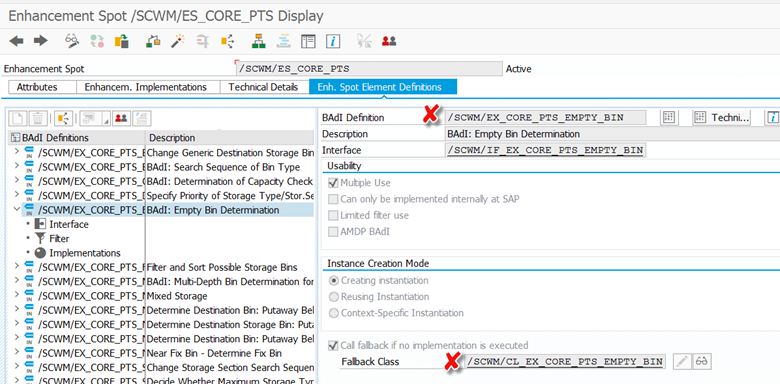Toggle 'Can only be implemented internally at SAP'

tap(333, 199)
